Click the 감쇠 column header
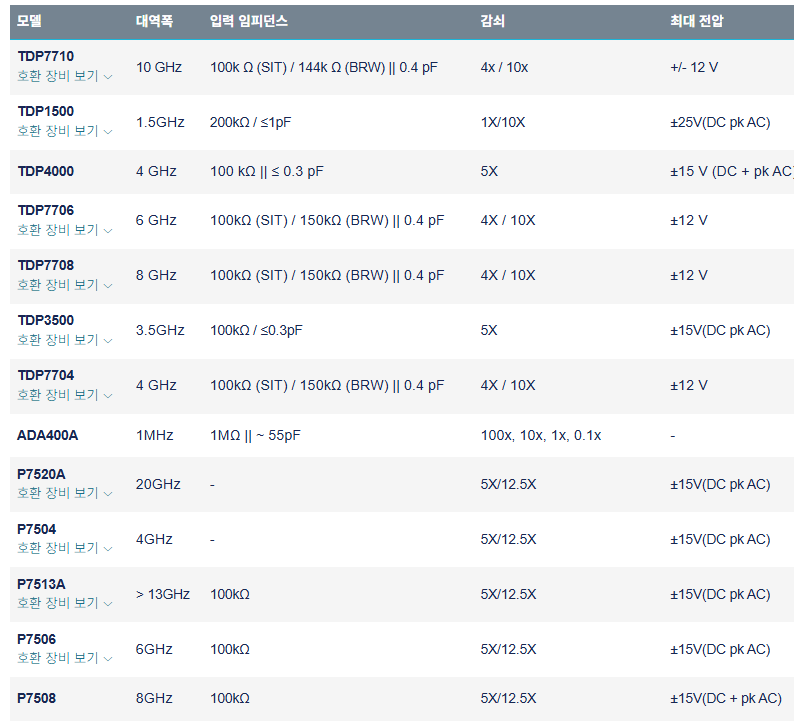 click(492, 21)
